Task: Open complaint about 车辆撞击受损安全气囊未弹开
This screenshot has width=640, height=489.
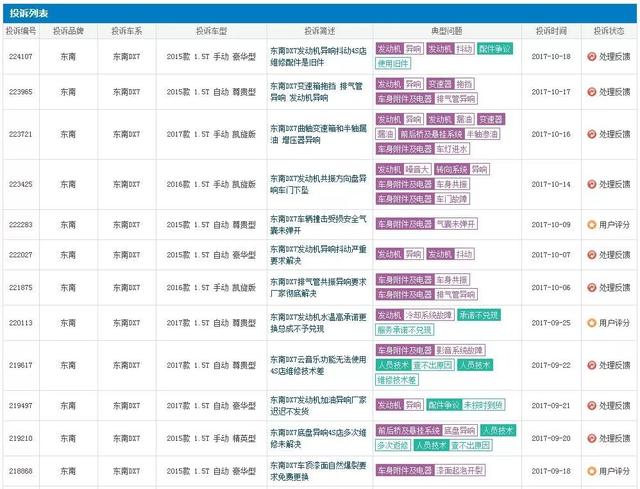Action: tap(318, 224)
